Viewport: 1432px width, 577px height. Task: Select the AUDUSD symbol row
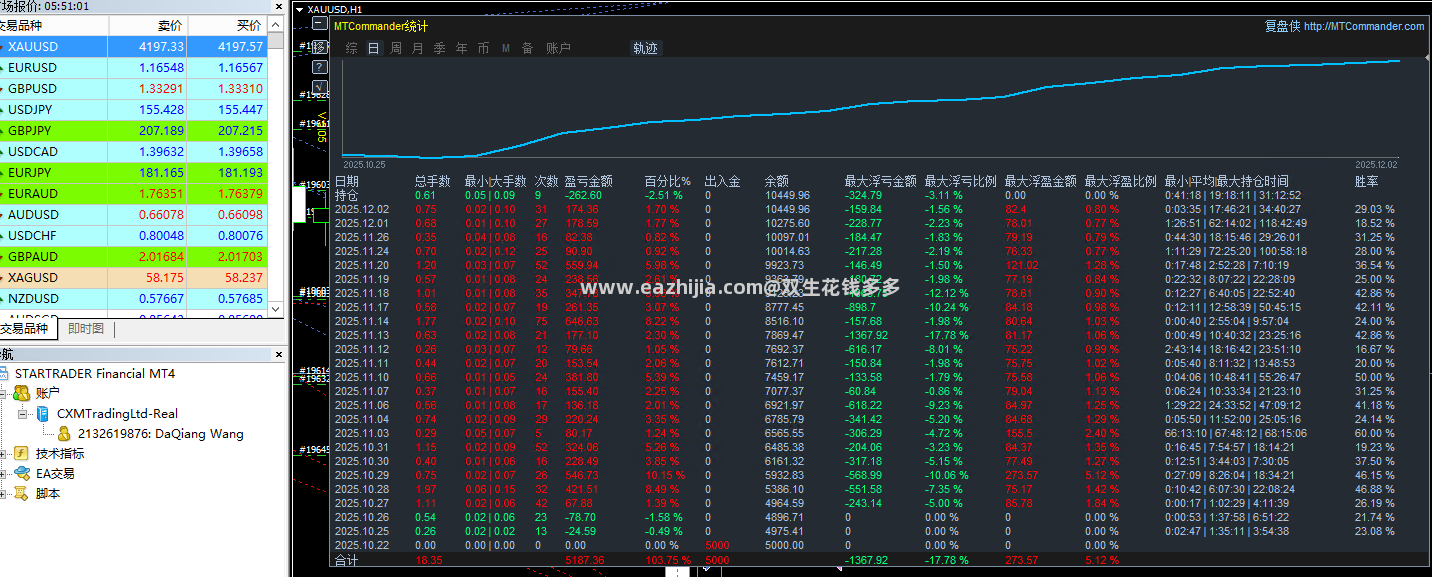point(133,215)
